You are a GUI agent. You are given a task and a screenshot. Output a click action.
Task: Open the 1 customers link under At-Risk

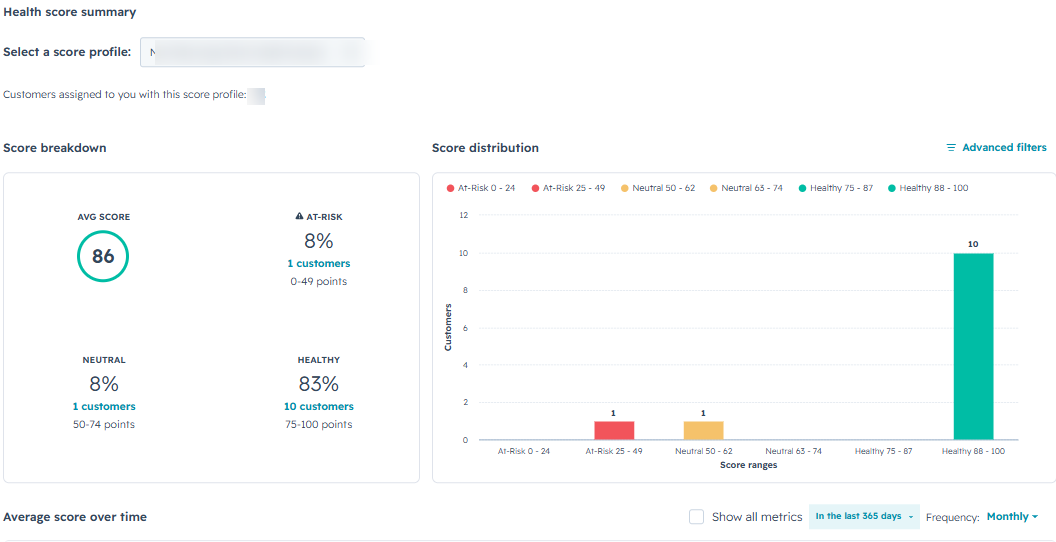319,263
